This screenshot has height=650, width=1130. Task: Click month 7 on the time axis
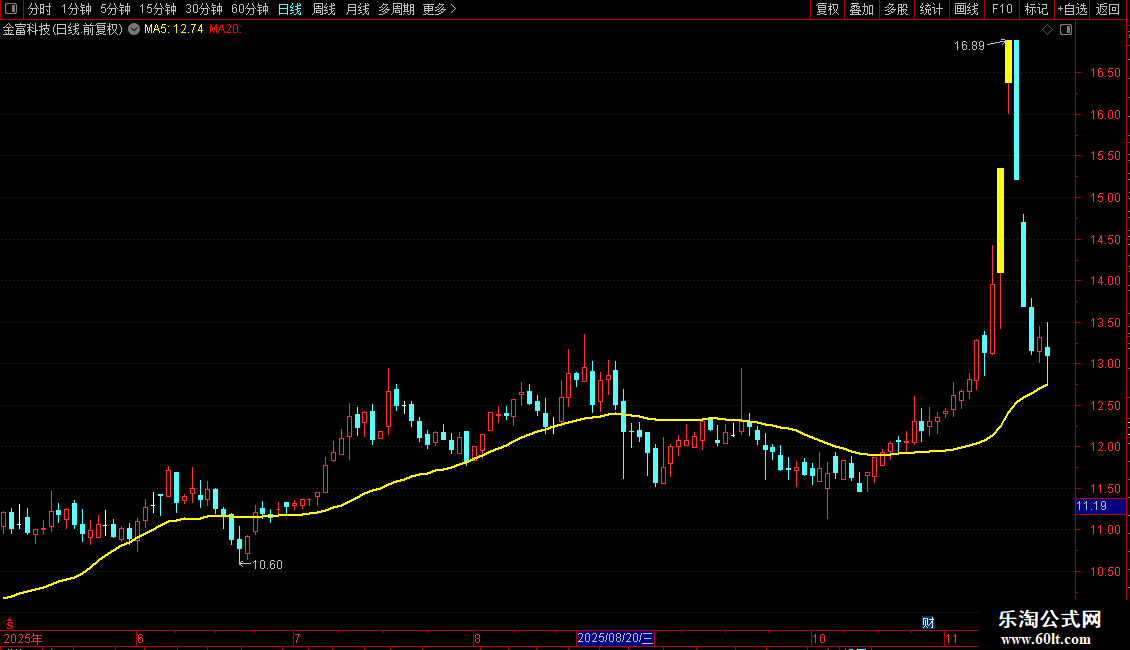pyautogui.click(x=297, y=638)
